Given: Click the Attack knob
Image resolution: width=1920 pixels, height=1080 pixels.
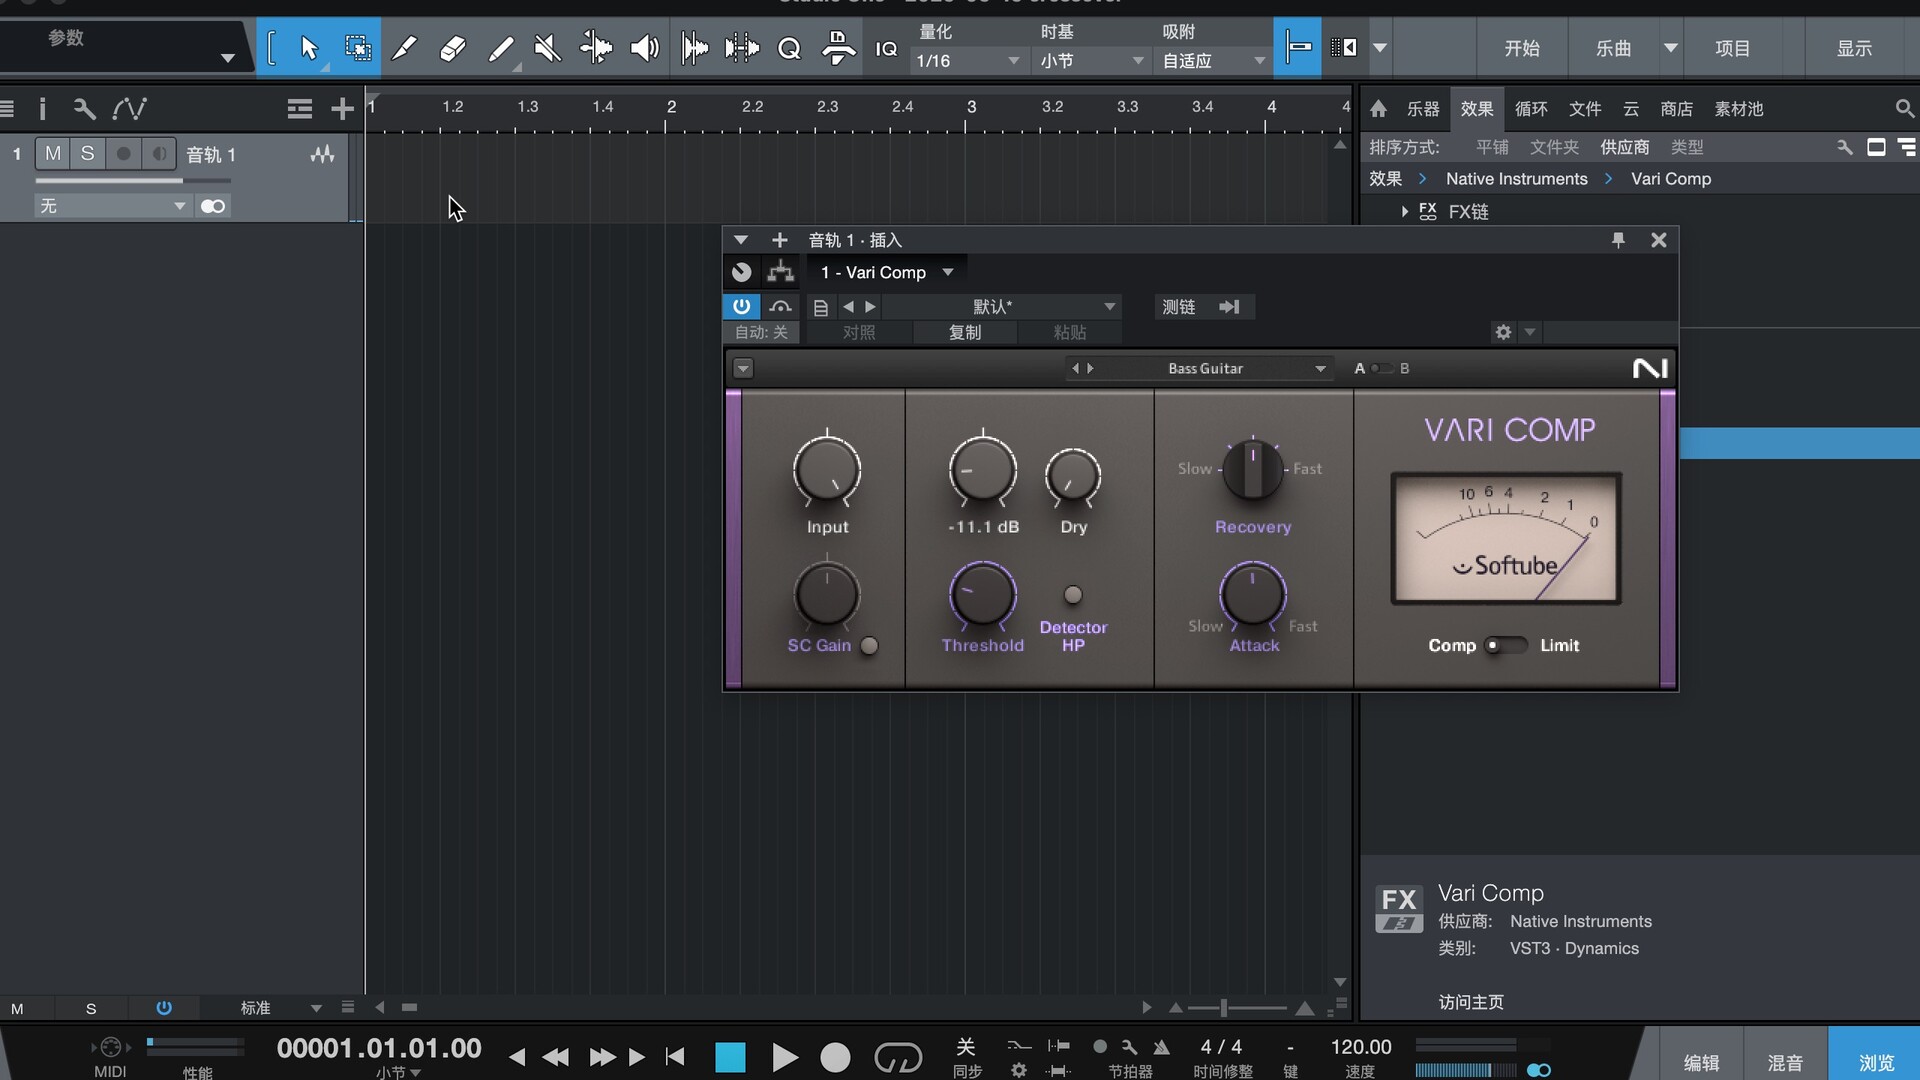Looking at the screenshot, I should coord(1253,596).
